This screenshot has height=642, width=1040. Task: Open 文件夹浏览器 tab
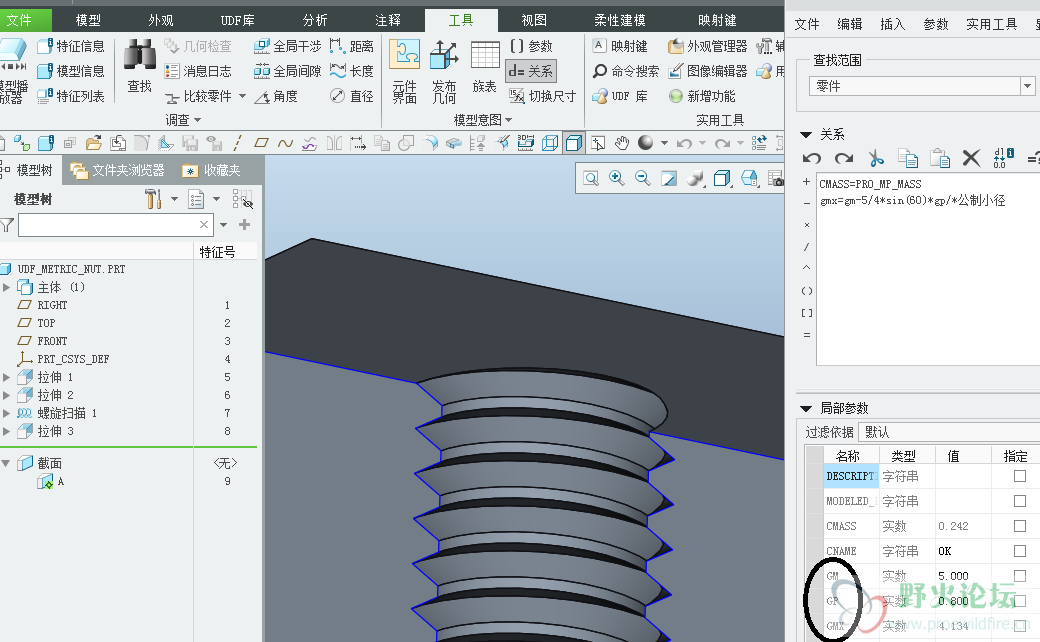[x=118, y=170]
